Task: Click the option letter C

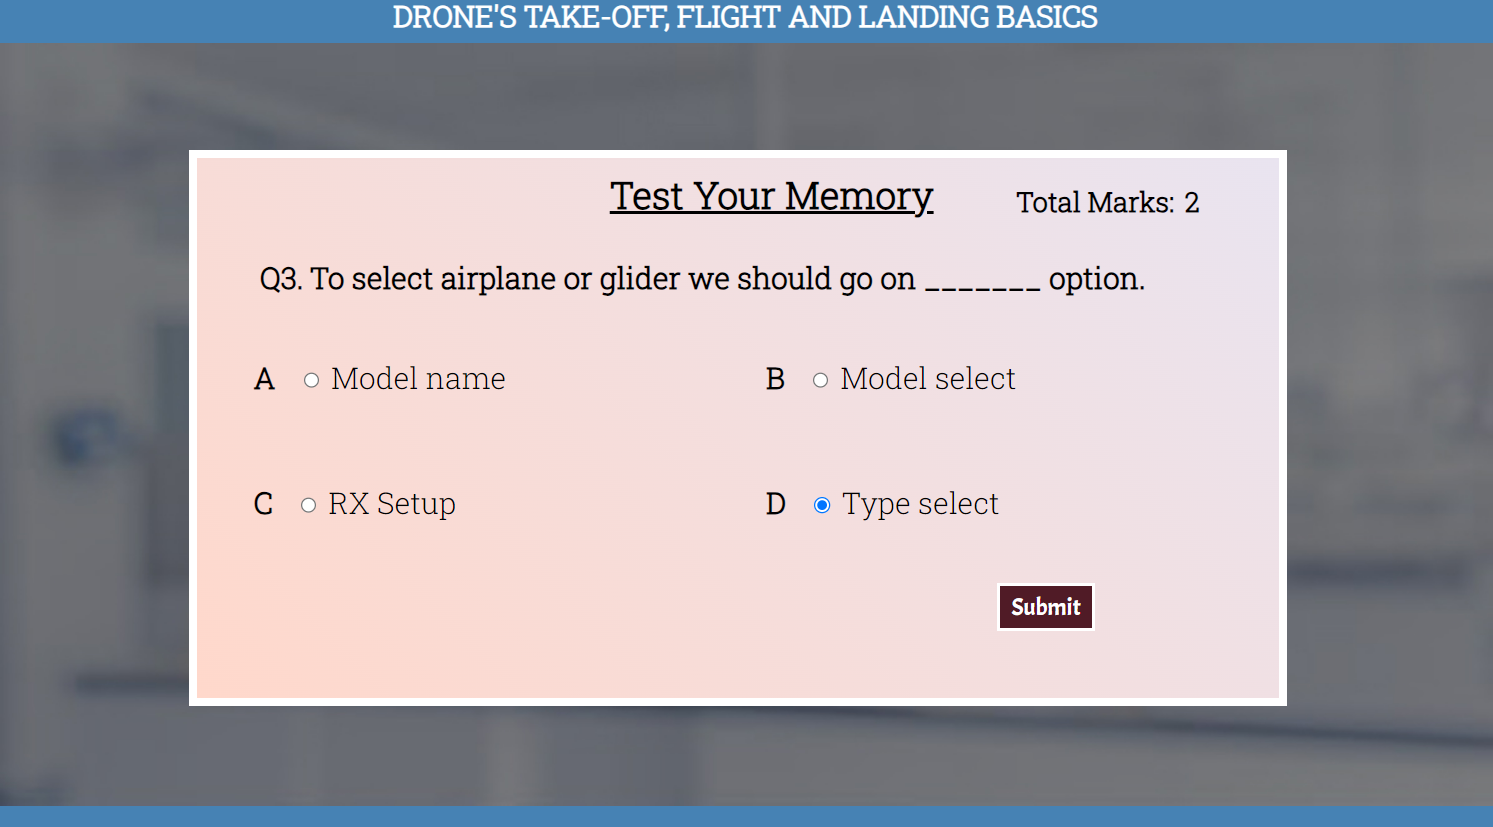Action: click(263, 504)
